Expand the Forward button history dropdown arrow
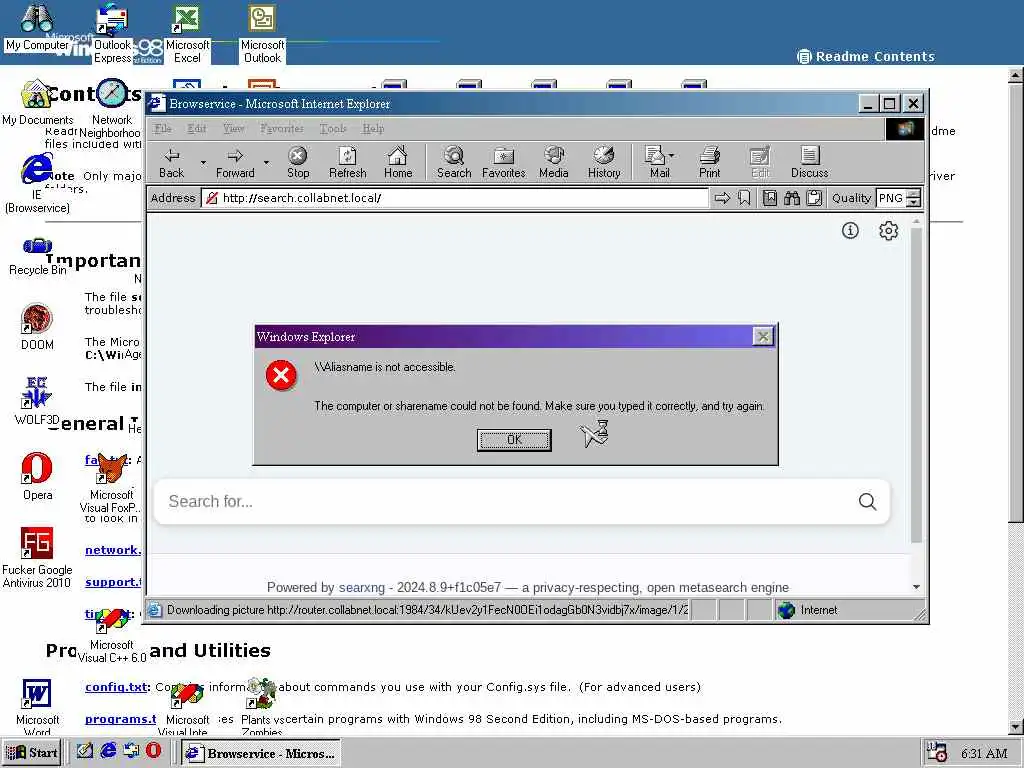 tap(266, 162)
